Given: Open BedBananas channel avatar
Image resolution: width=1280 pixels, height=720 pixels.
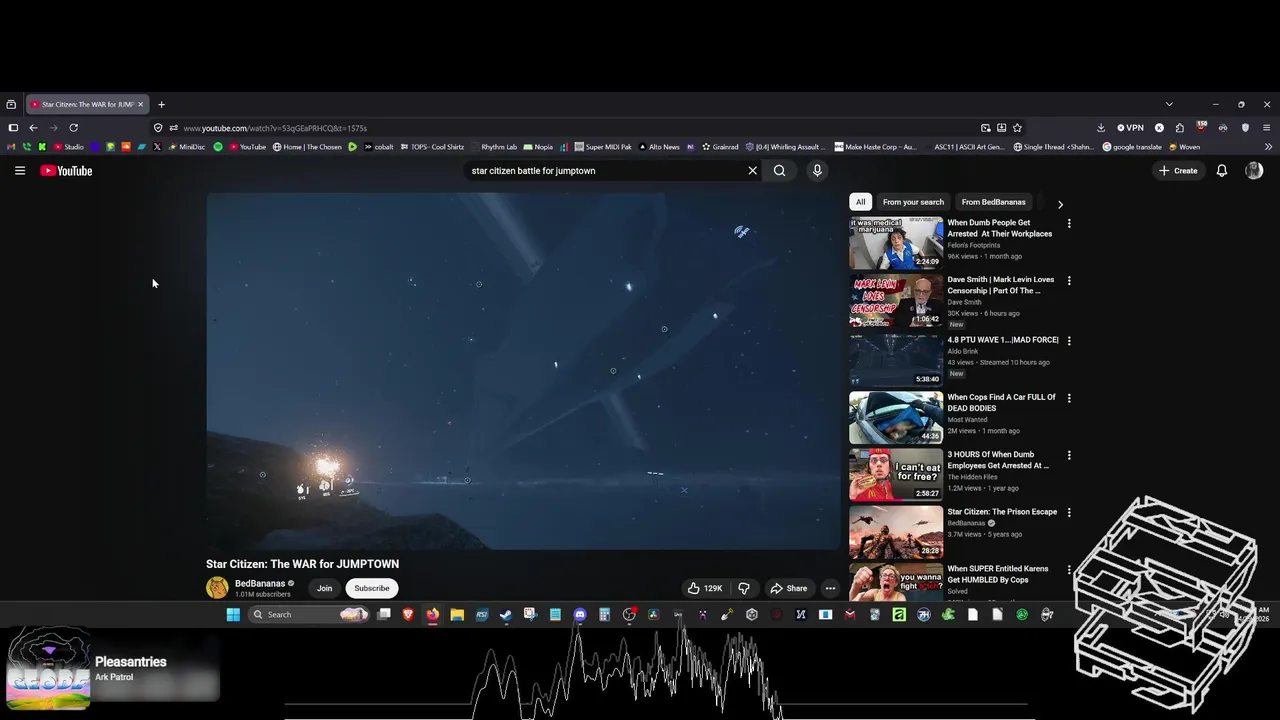Looking at the screenshot, I should point(217,588).
